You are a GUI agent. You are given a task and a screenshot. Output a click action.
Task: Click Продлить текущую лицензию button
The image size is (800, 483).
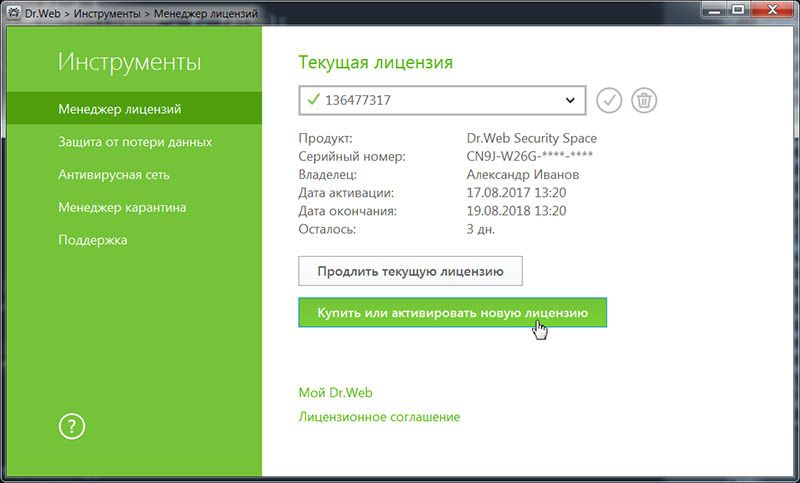coord(410,271)
